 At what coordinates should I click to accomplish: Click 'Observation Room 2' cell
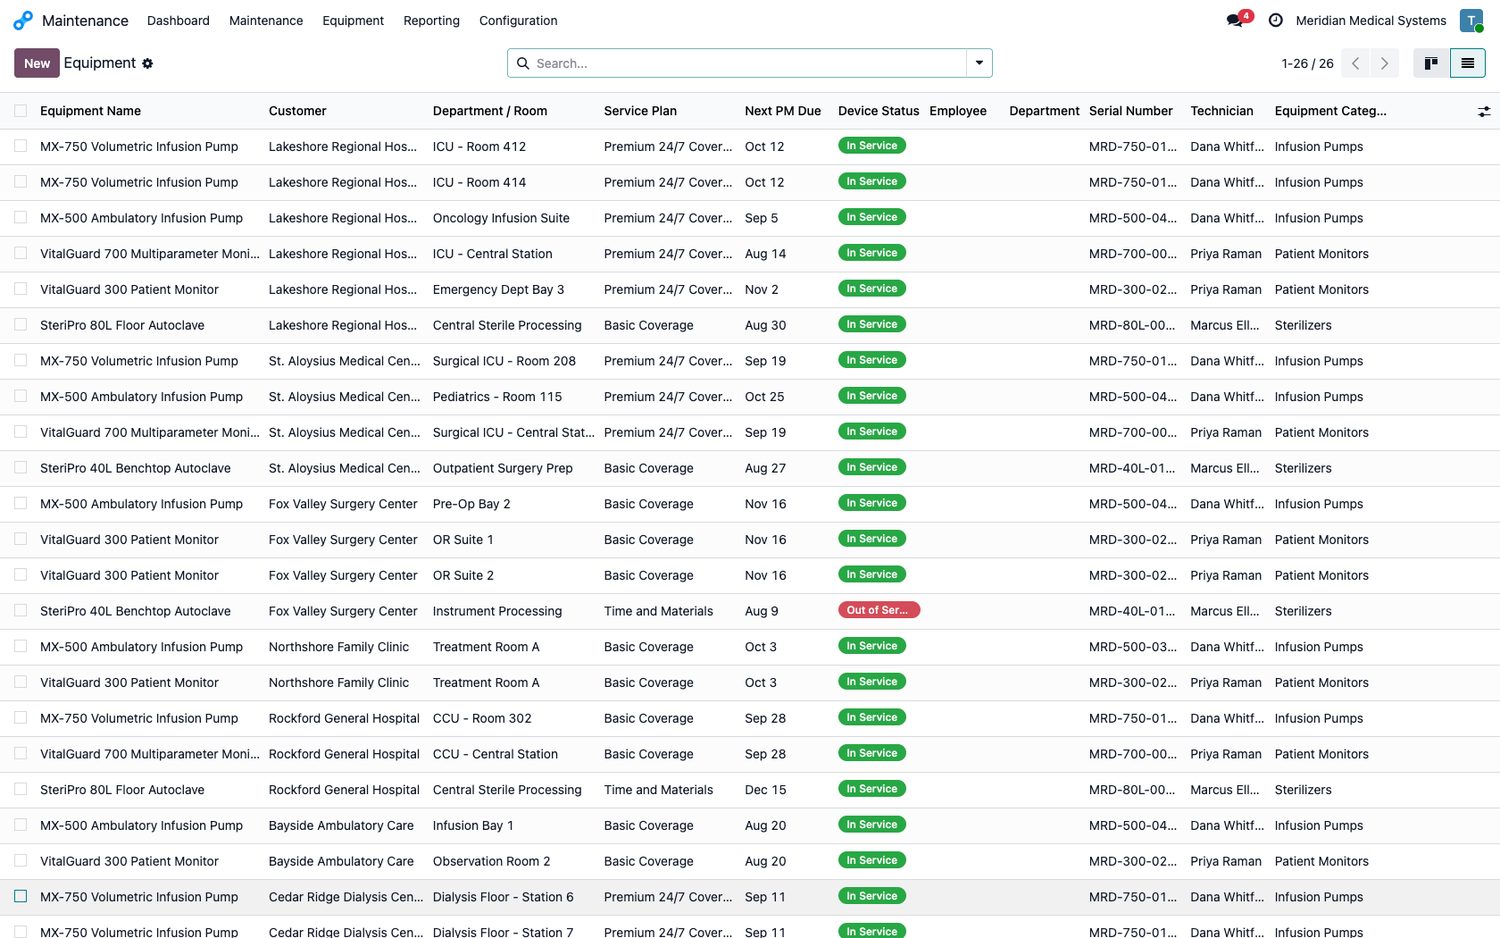(491, 861)
